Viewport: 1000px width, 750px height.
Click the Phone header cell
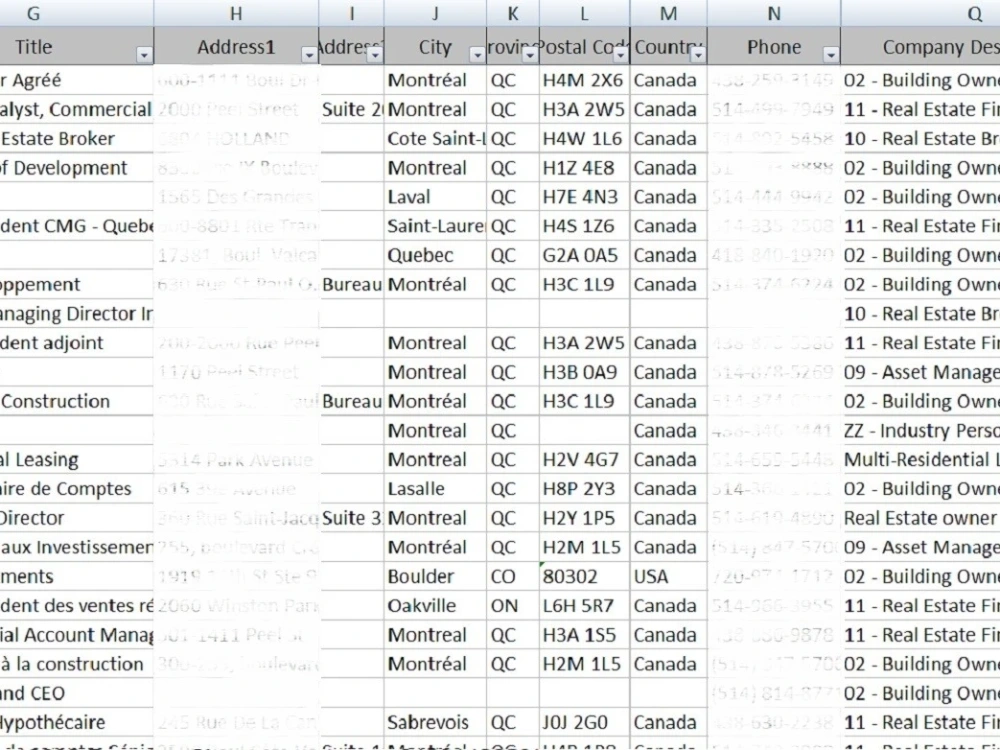774,47
